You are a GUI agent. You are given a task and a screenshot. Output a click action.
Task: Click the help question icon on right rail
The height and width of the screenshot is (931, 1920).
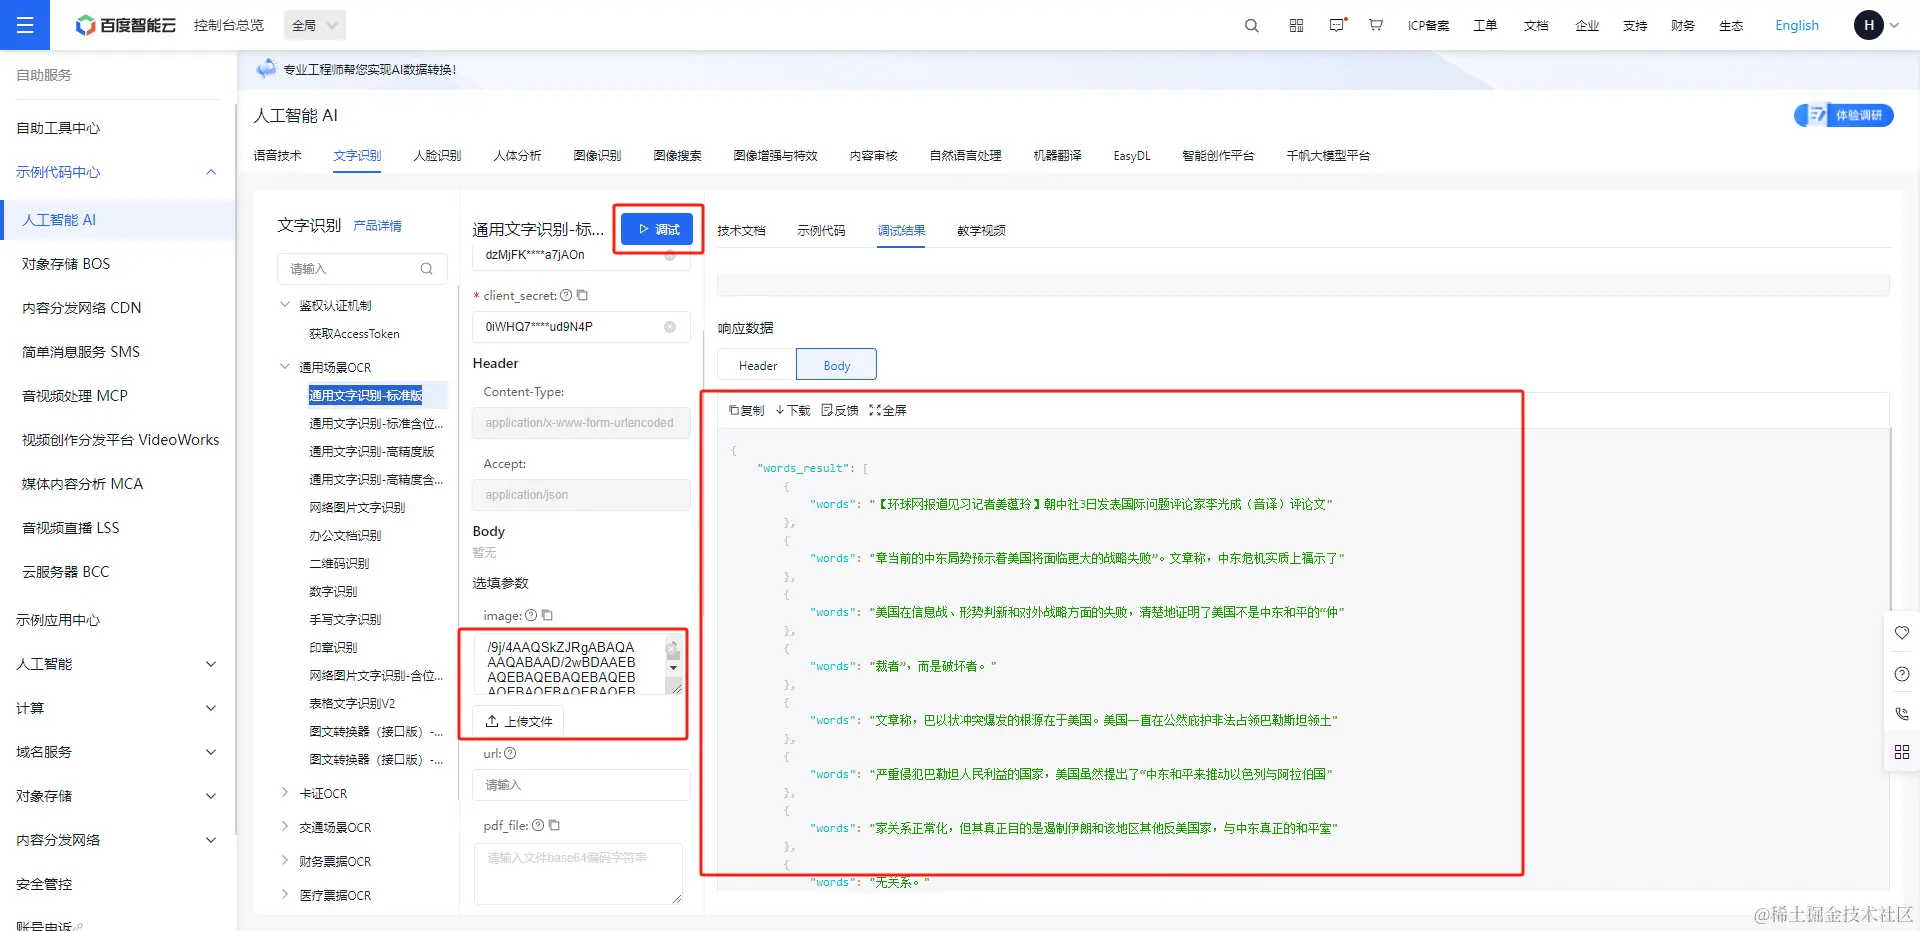[1902, 674]
